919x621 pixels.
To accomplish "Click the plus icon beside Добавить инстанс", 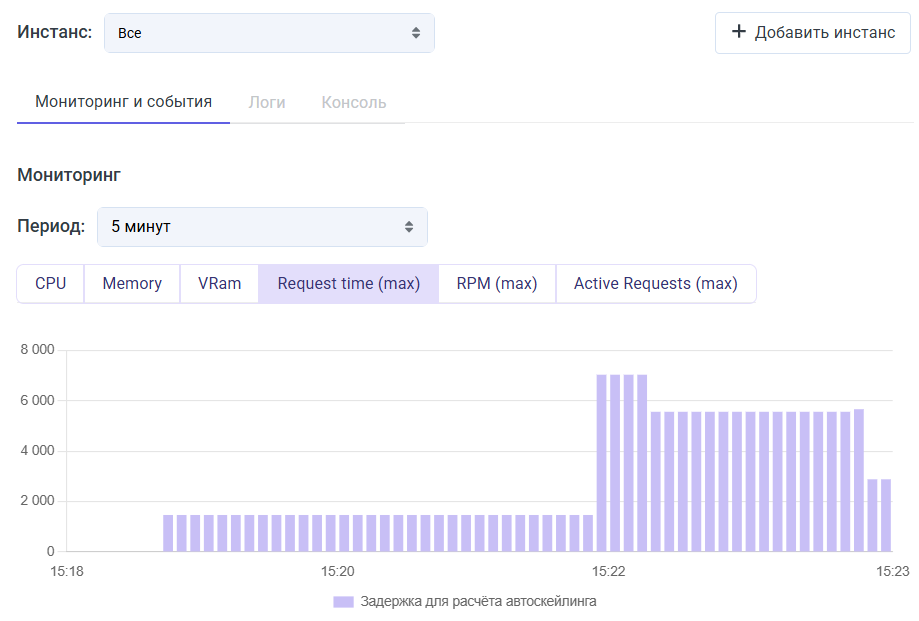I will 739,32.
